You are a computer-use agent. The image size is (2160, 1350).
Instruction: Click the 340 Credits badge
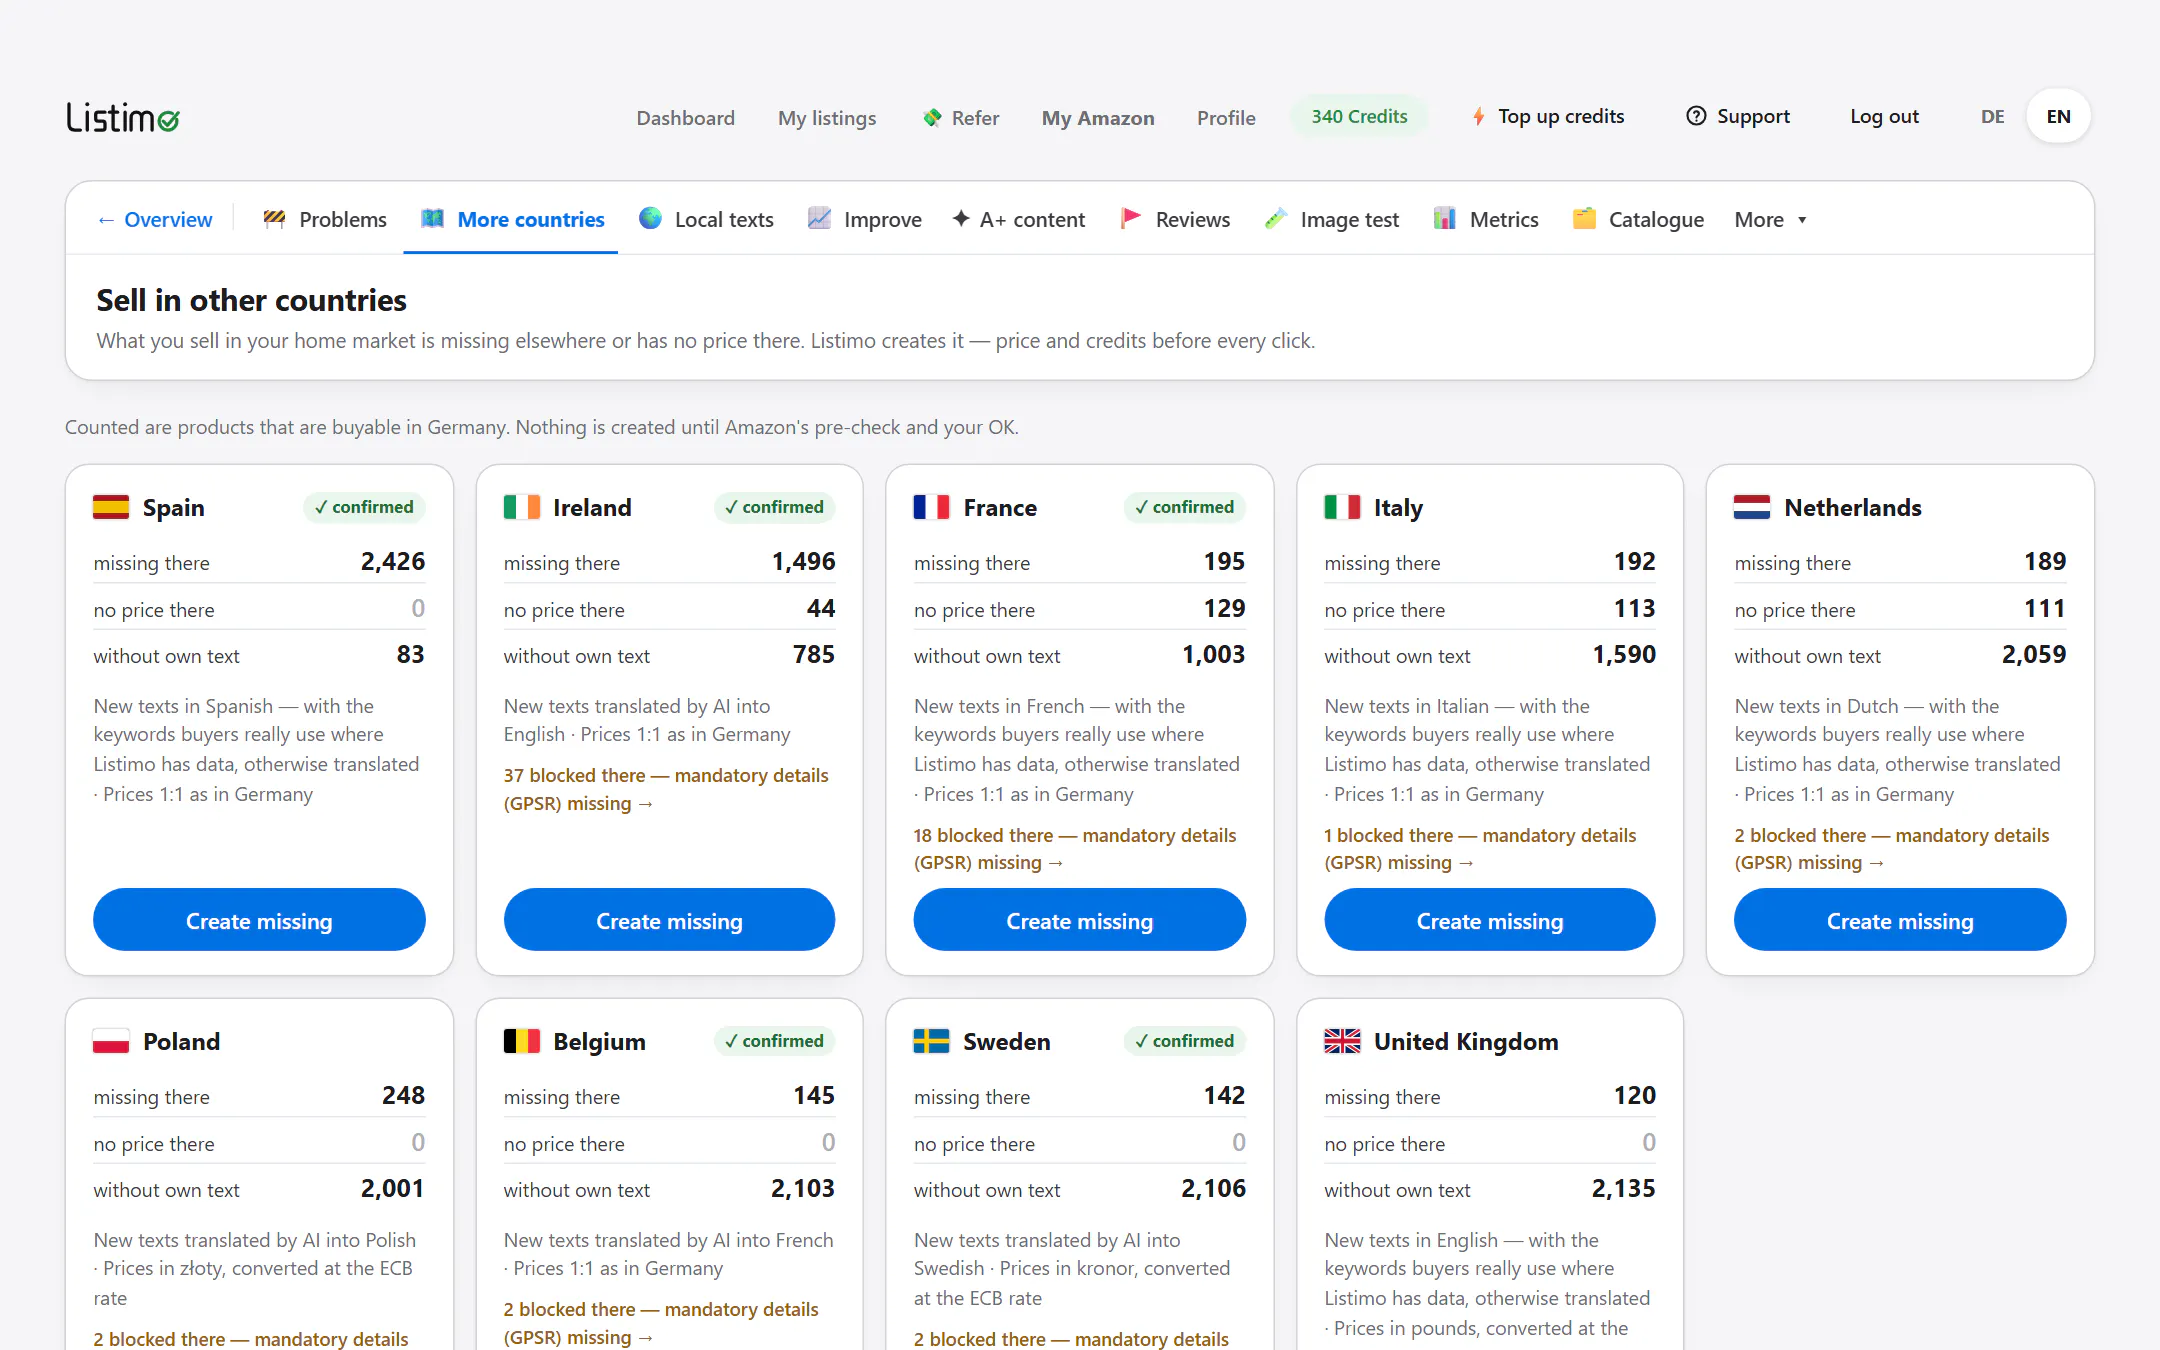tap(1359, 116)
